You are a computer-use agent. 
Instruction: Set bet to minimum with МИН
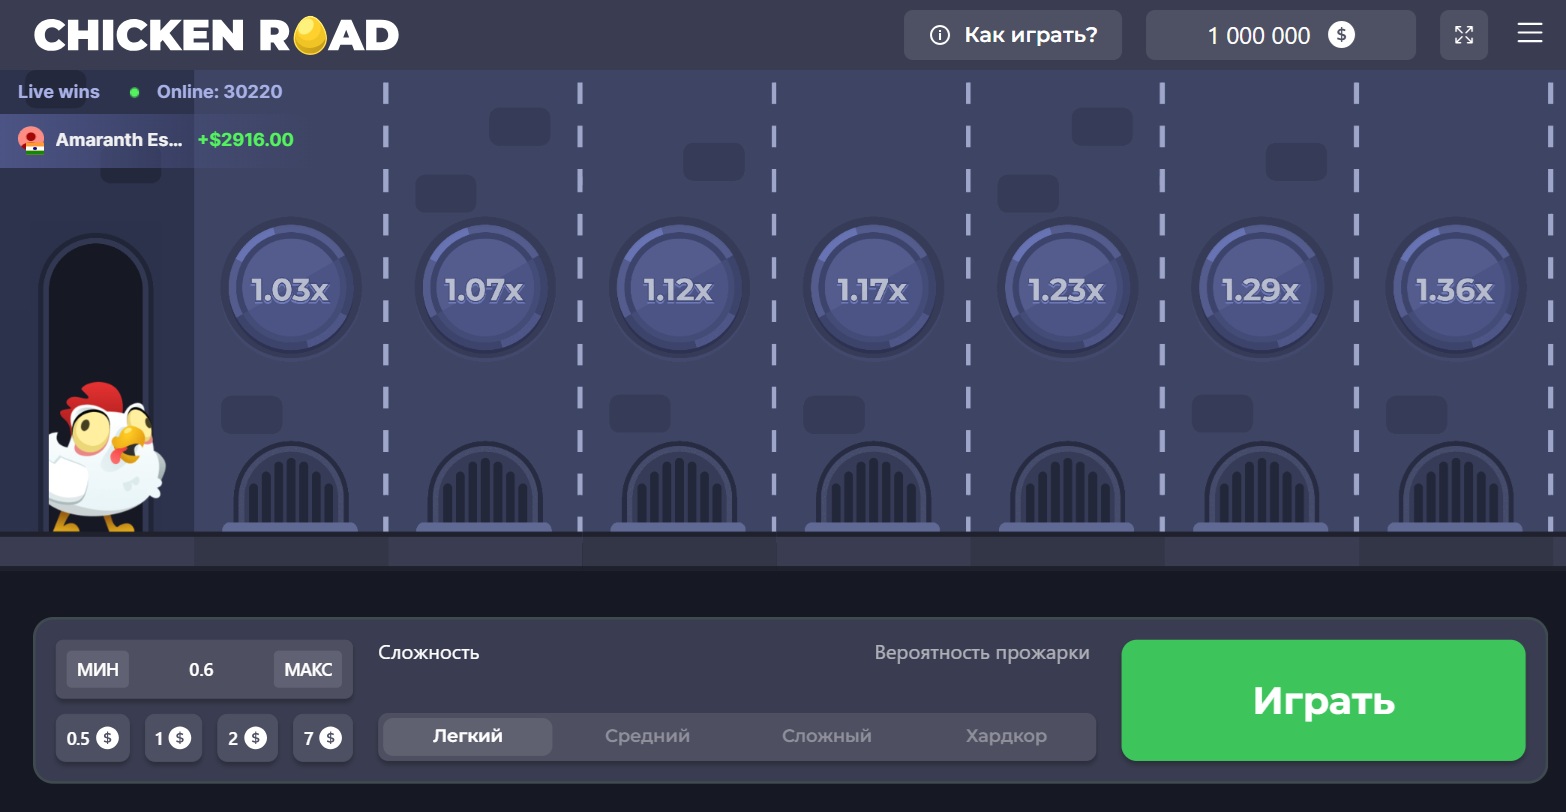(98, 669)
